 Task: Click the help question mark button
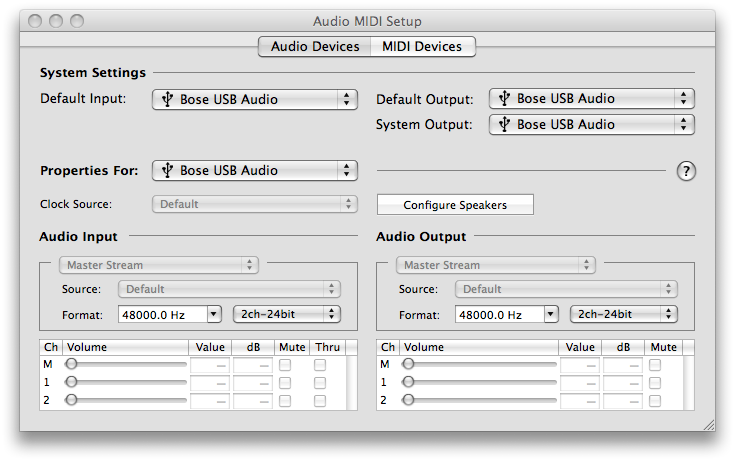[x=686, y=171]
